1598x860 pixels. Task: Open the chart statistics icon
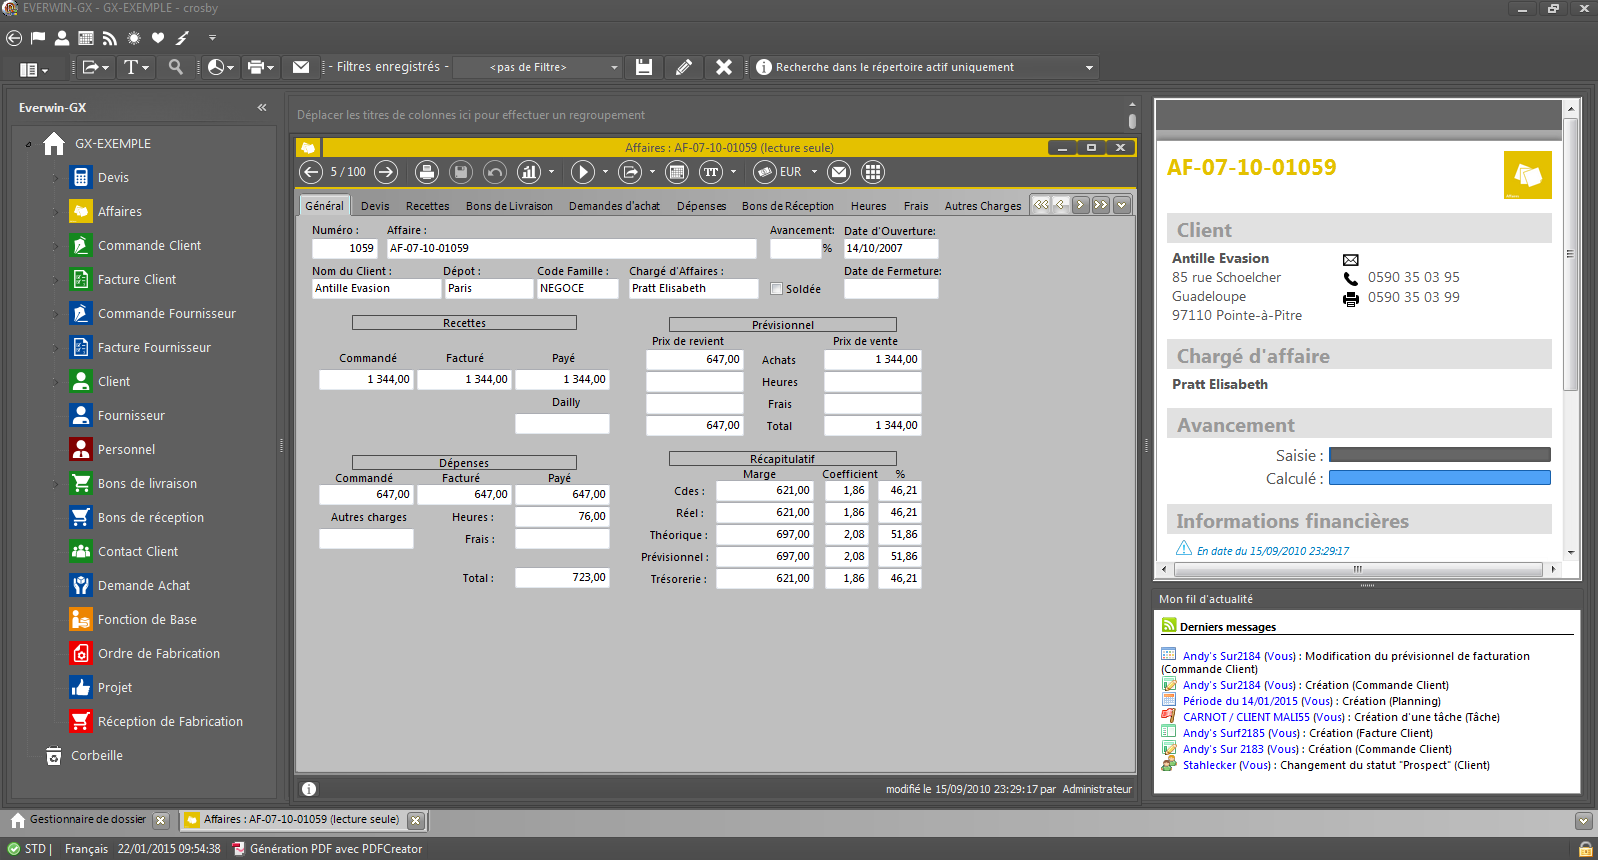[529, 172]
